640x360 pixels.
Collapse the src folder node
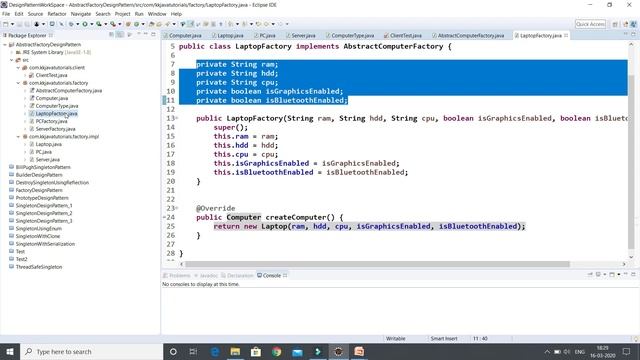click(x=12, y=60)
